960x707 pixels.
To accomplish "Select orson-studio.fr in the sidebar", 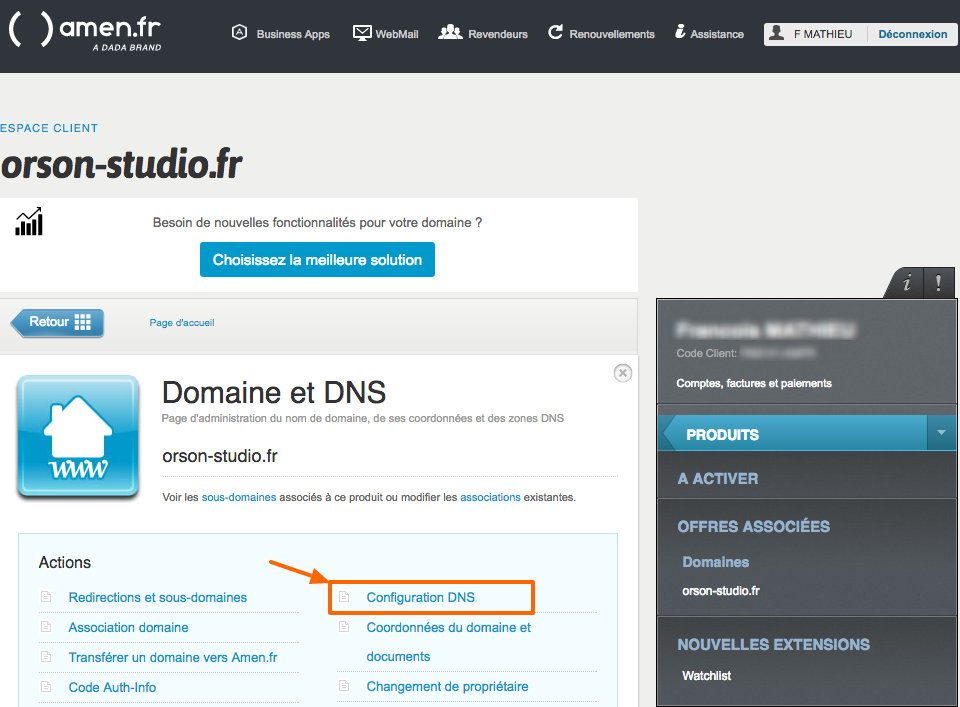I will click(721, 591).
